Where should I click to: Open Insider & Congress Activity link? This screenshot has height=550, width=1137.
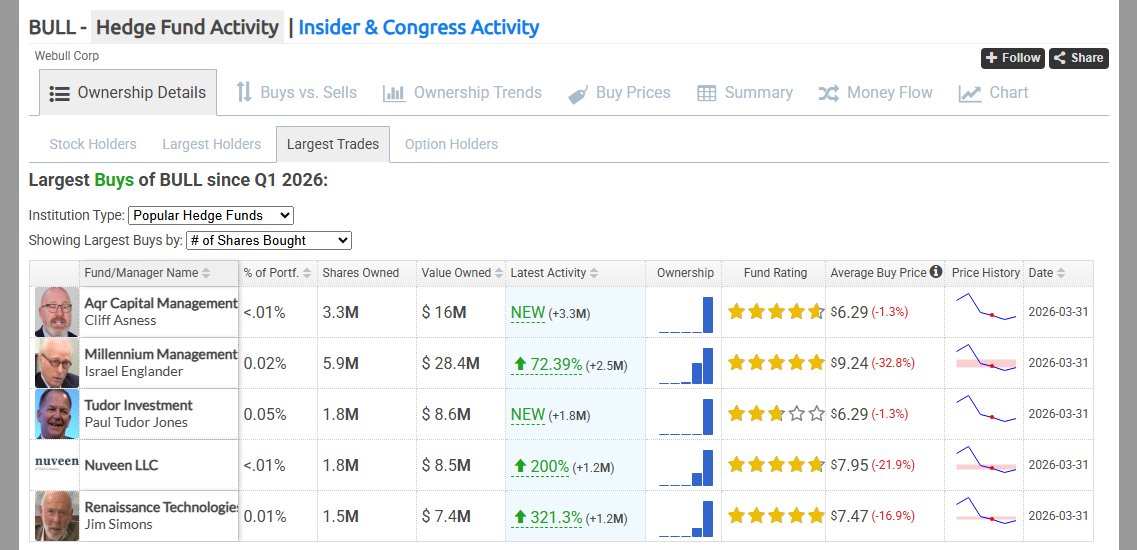[419, 28]
